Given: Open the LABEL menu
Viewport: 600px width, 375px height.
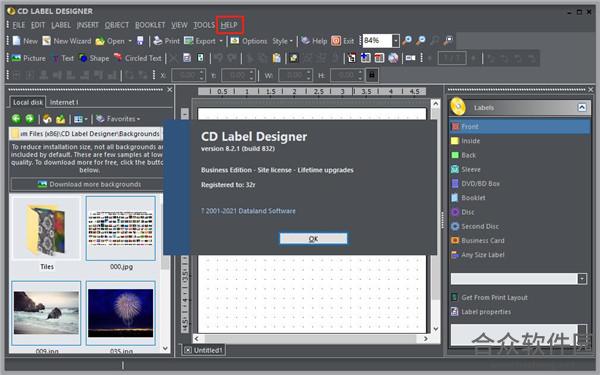Looking at the screenshot, I should pos(61,25).
